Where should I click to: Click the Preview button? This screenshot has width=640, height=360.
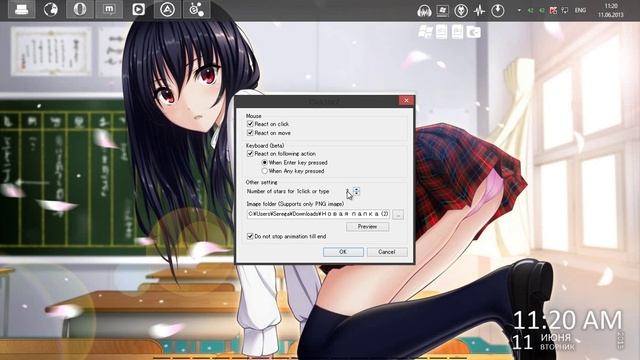(367, 227)
